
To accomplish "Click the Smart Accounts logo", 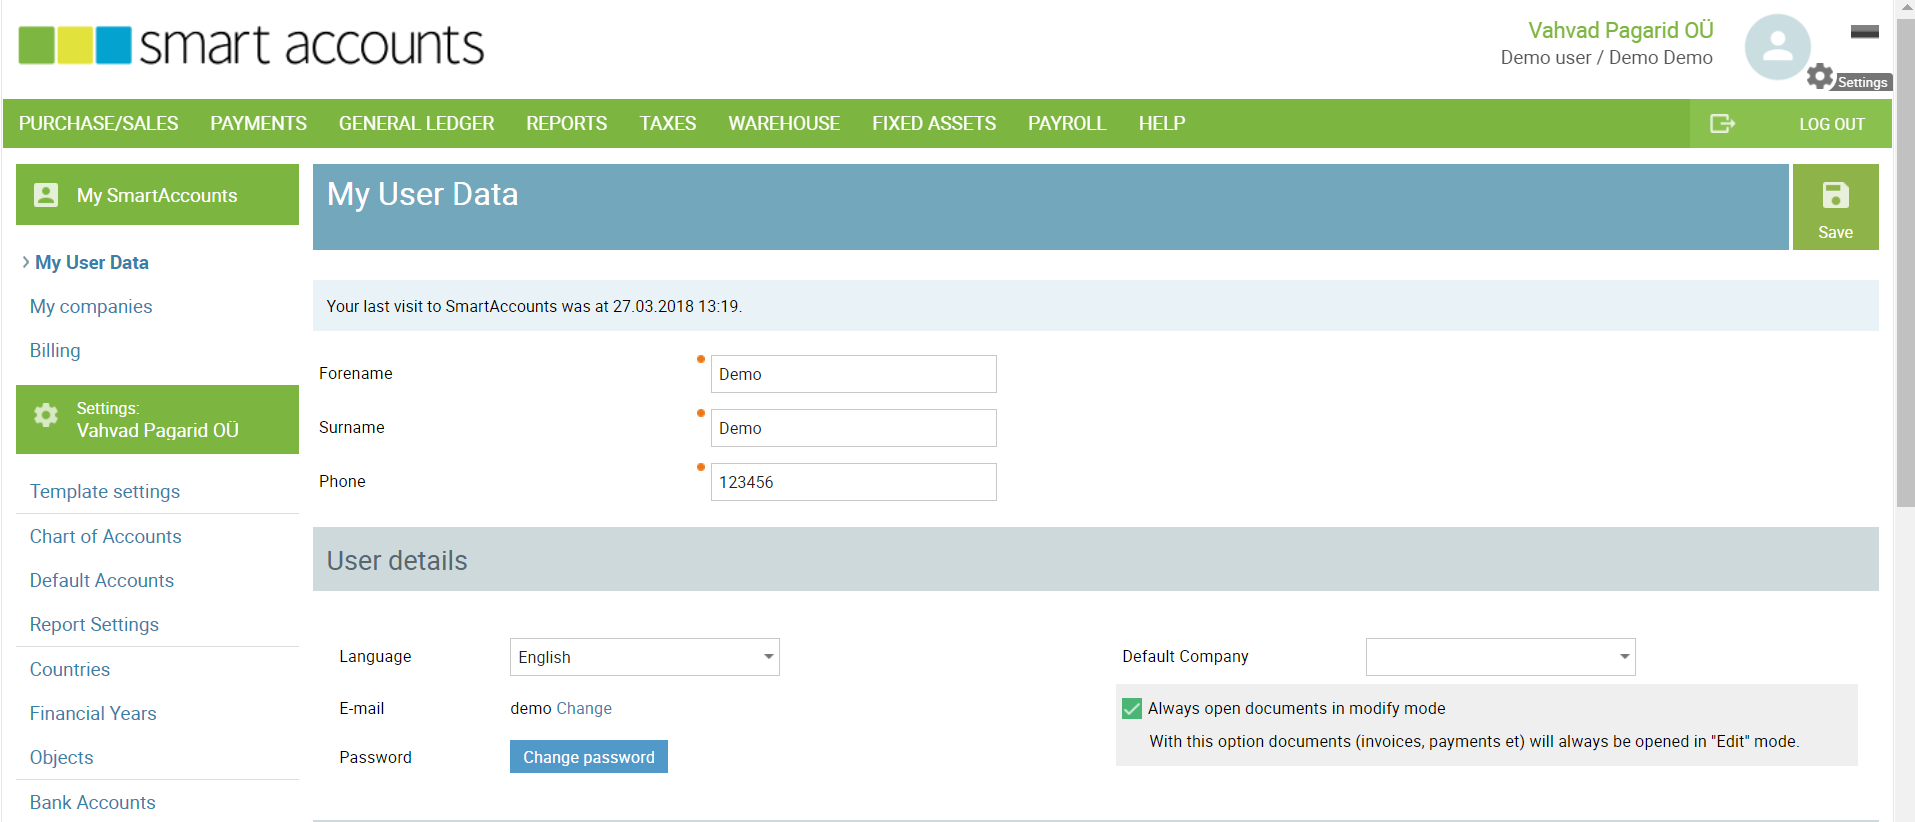I will pyautogui.click(x=251, y=45).
